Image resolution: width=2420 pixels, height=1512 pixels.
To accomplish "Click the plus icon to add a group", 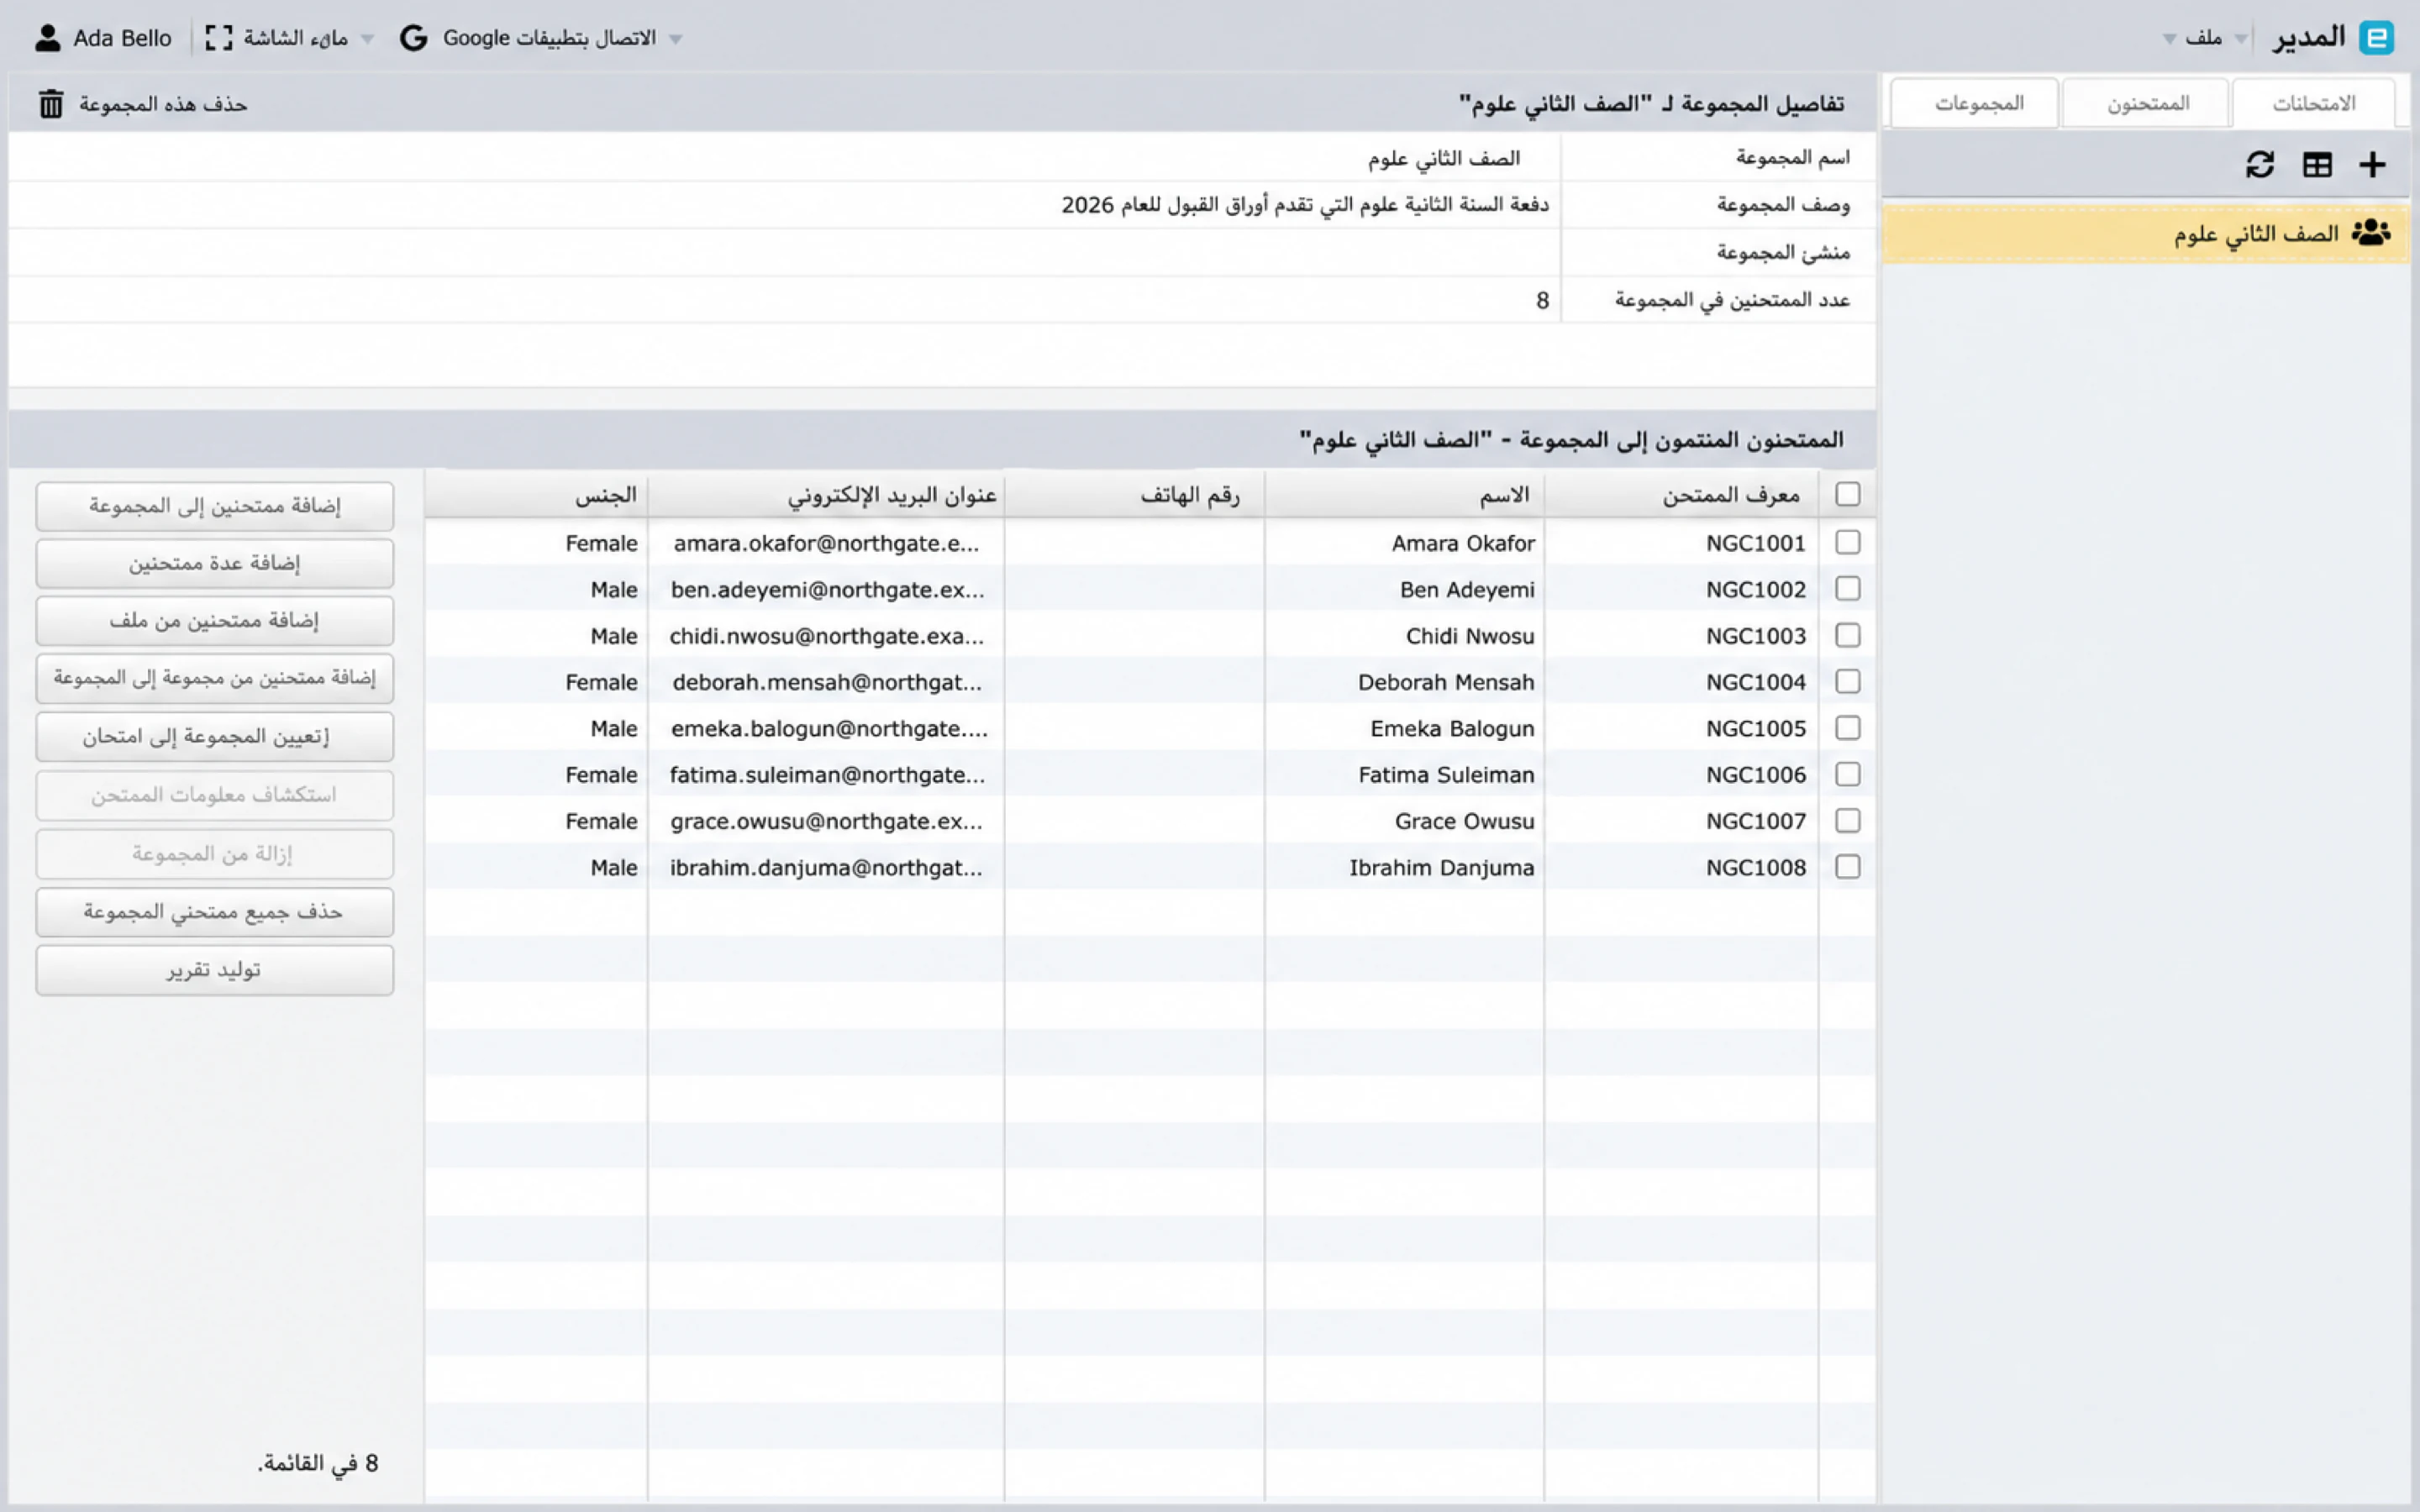I will pyautogui.click(x=2372, y=164).
